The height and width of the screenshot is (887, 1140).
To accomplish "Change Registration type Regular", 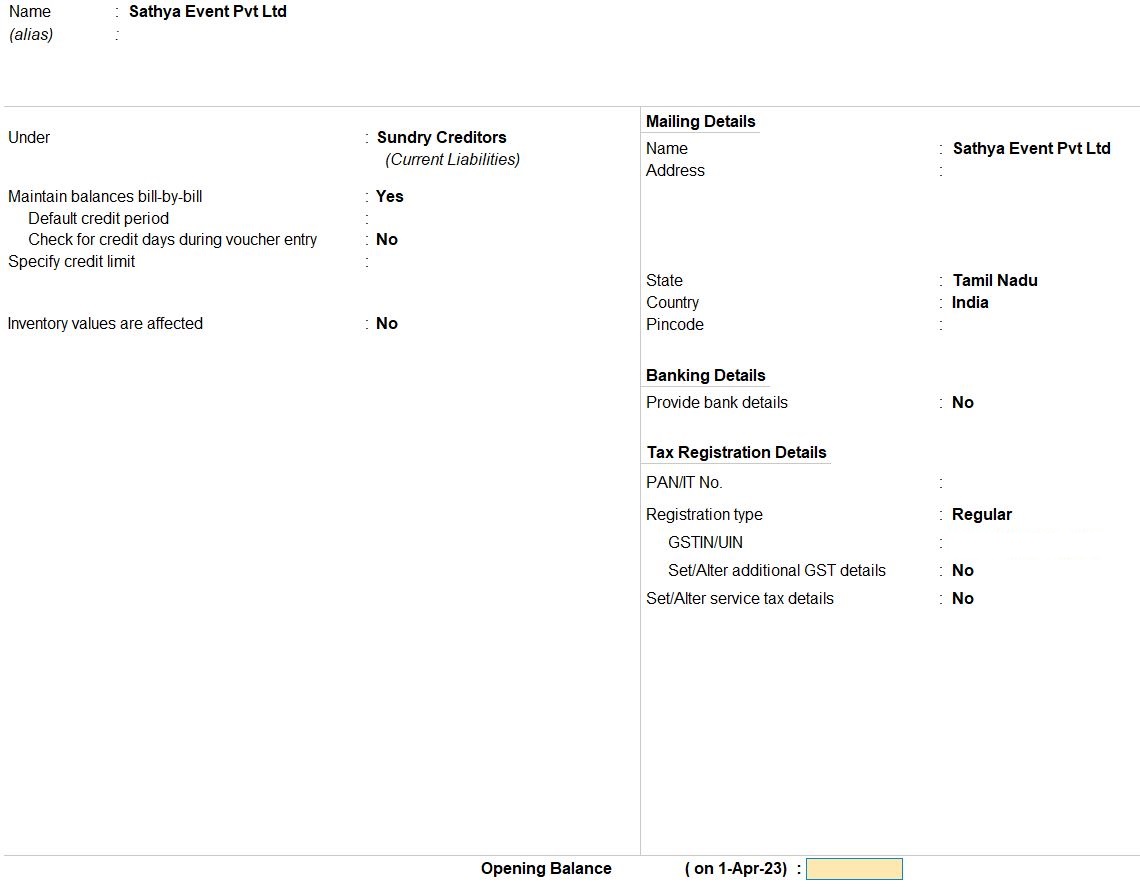I will [982, 515].
